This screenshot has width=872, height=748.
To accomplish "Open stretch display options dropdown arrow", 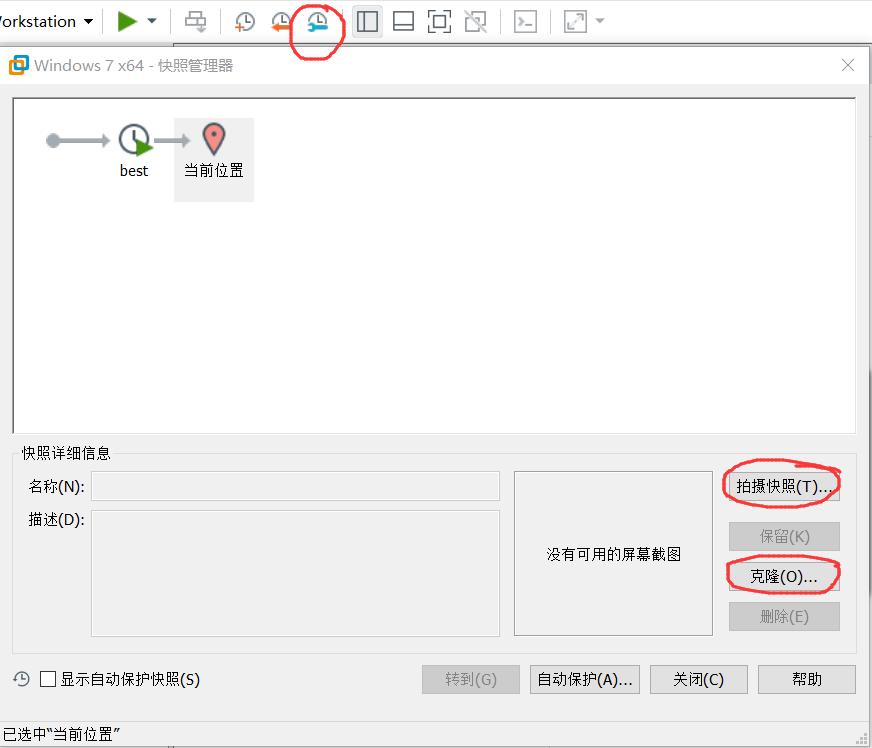I will (x=600, y=21).
